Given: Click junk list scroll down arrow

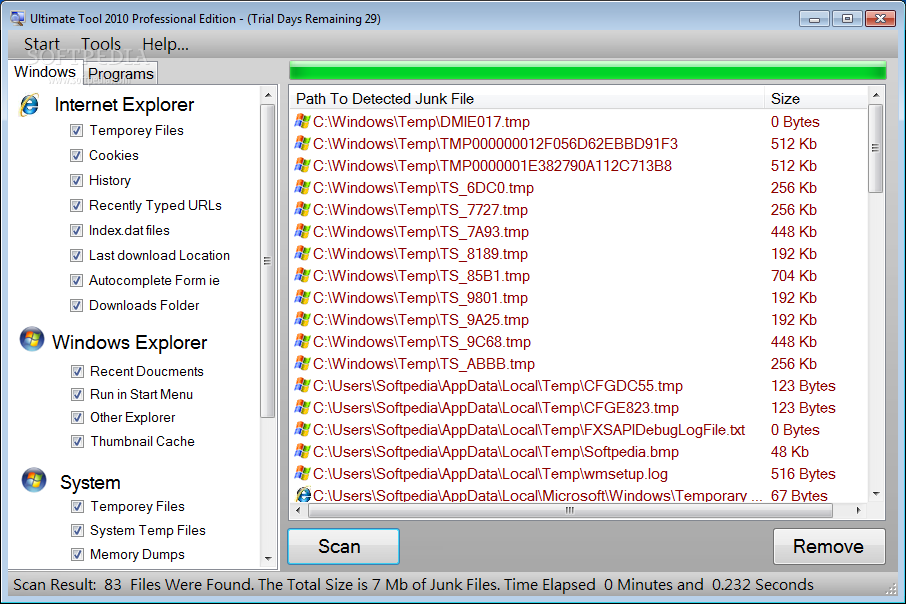Looking at the screenshot, I should (876, 494).
